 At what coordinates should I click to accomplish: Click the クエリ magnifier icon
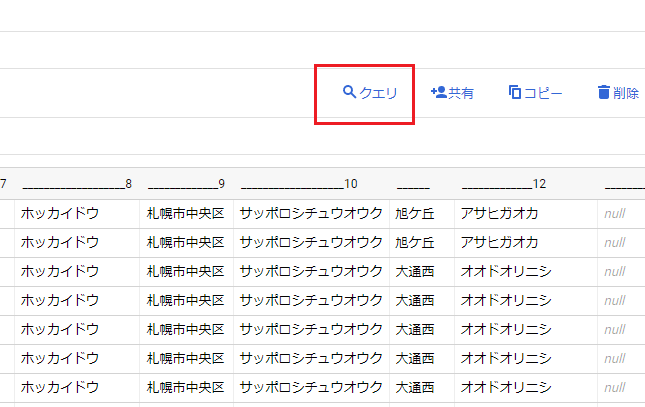coord(349,92)
